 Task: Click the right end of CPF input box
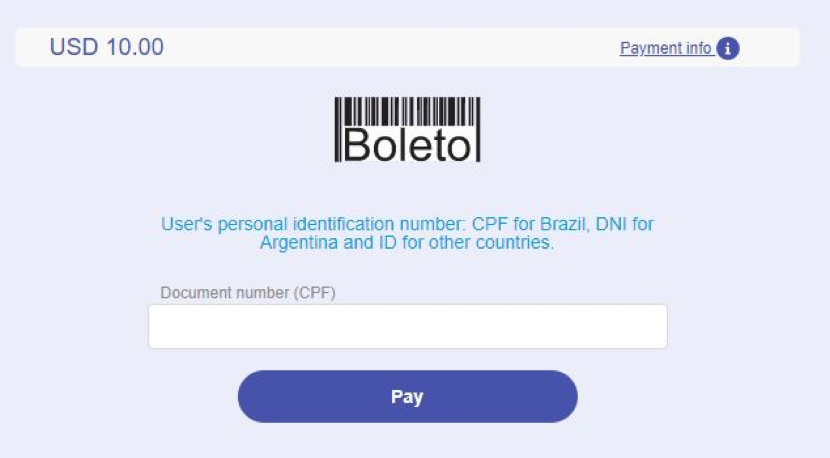tap(658, 326)
